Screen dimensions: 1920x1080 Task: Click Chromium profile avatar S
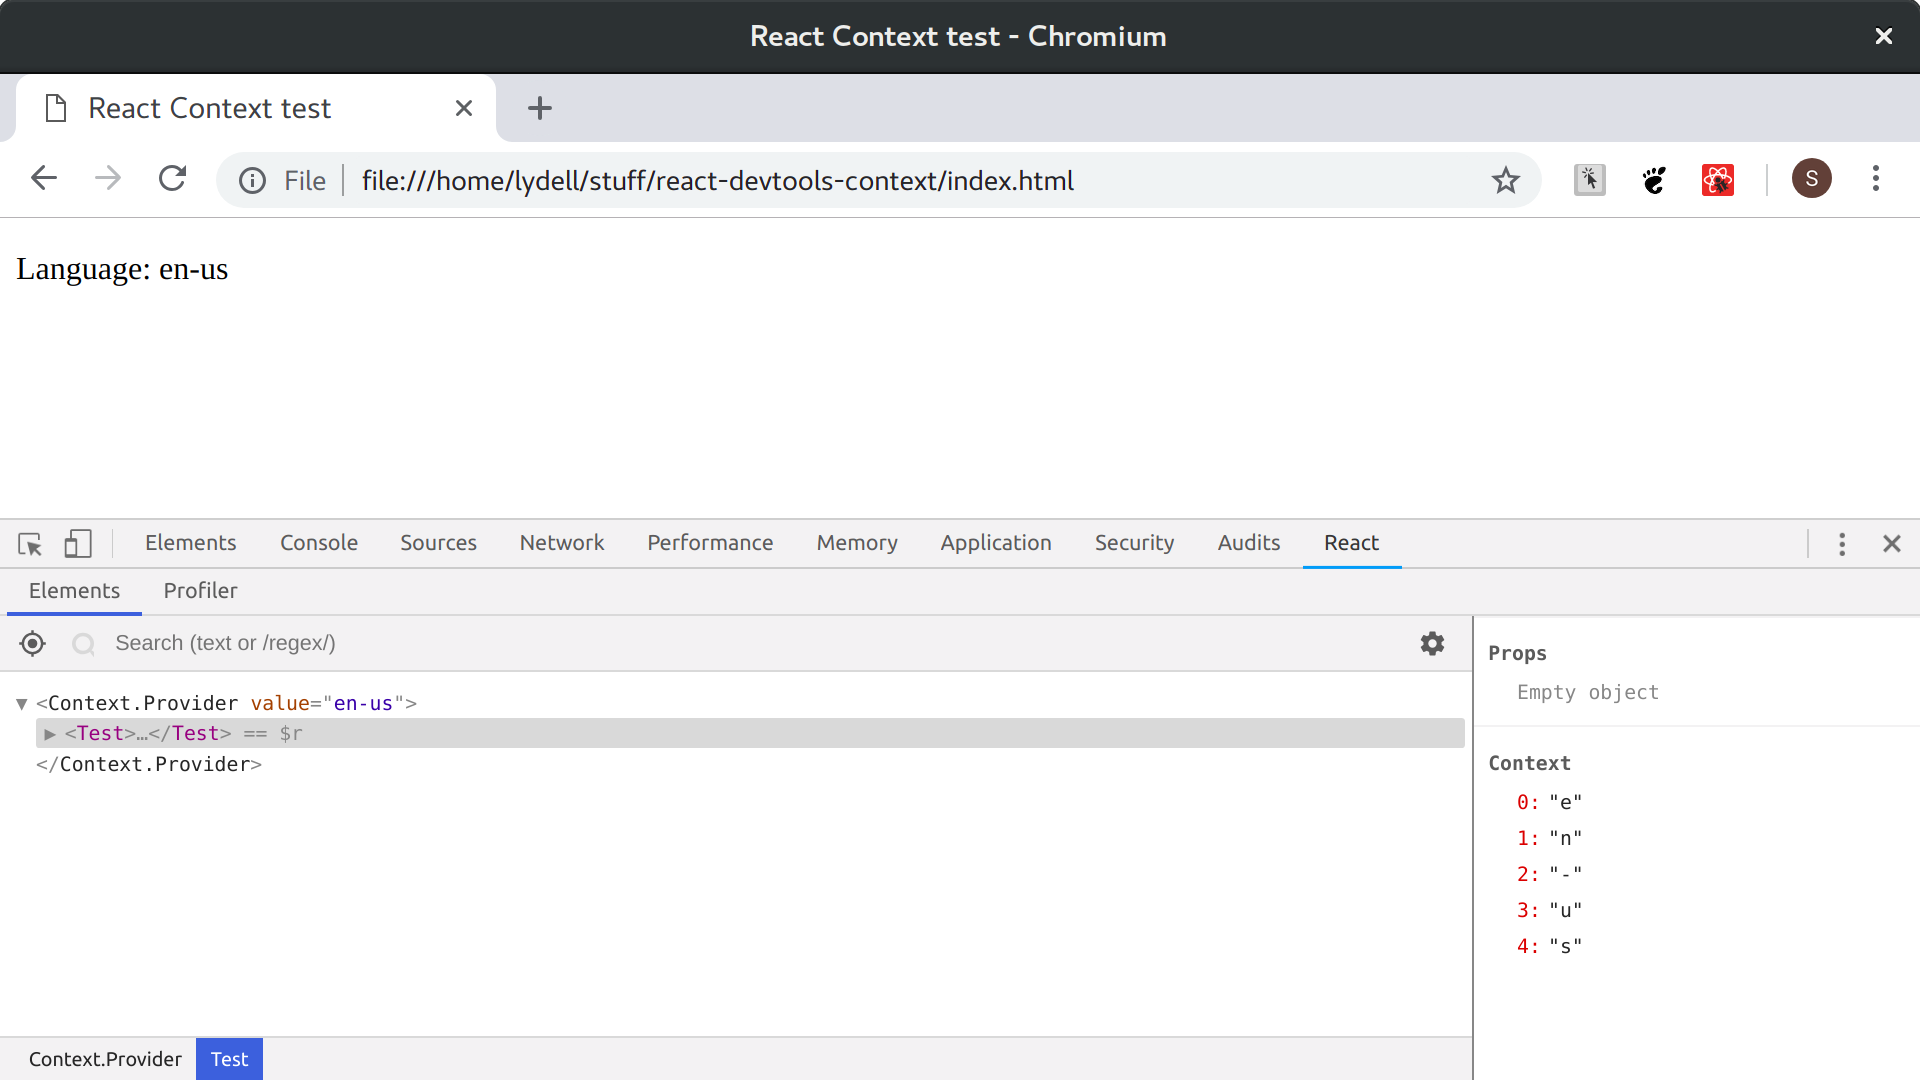[x=1812, y=179]
